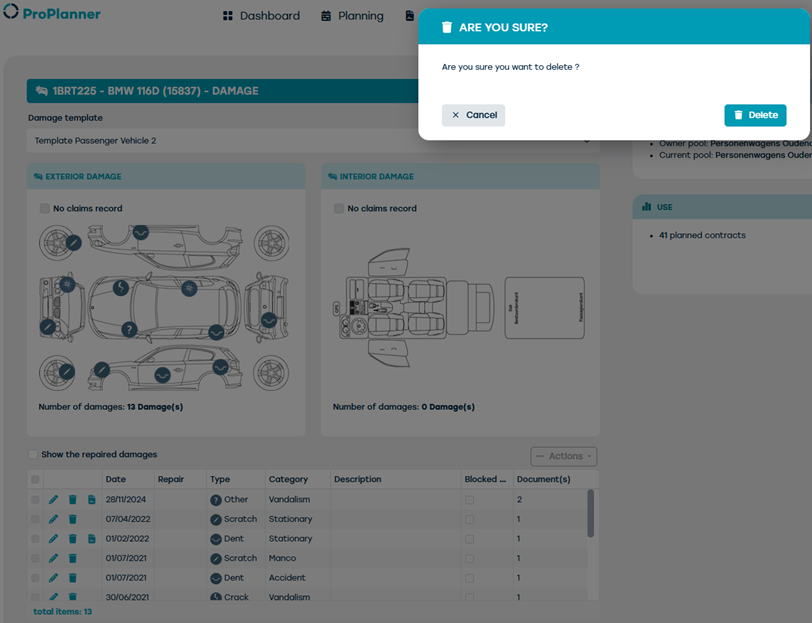812x623 pixels.
Task: Click the scratch marker on bottom-left wheel
Action: (x=66, y=371)
